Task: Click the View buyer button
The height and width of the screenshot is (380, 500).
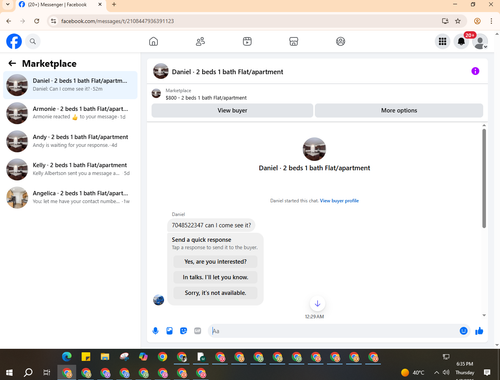Action: coord(232,110)
